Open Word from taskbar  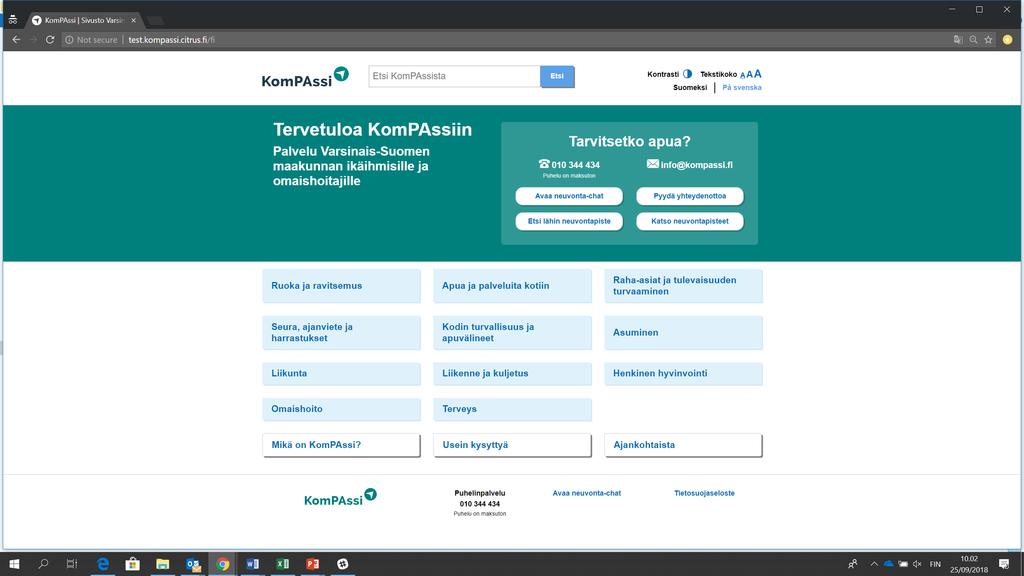253,564
